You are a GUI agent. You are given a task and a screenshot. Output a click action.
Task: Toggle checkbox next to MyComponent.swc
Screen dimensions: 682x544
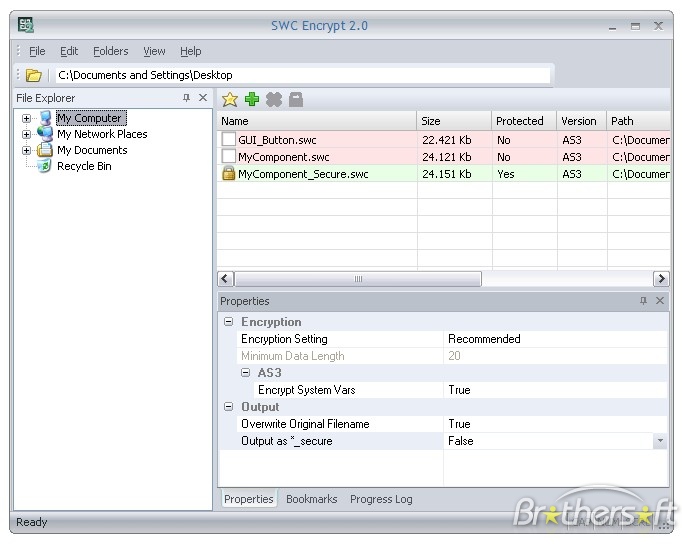click(x=229, y=157)
